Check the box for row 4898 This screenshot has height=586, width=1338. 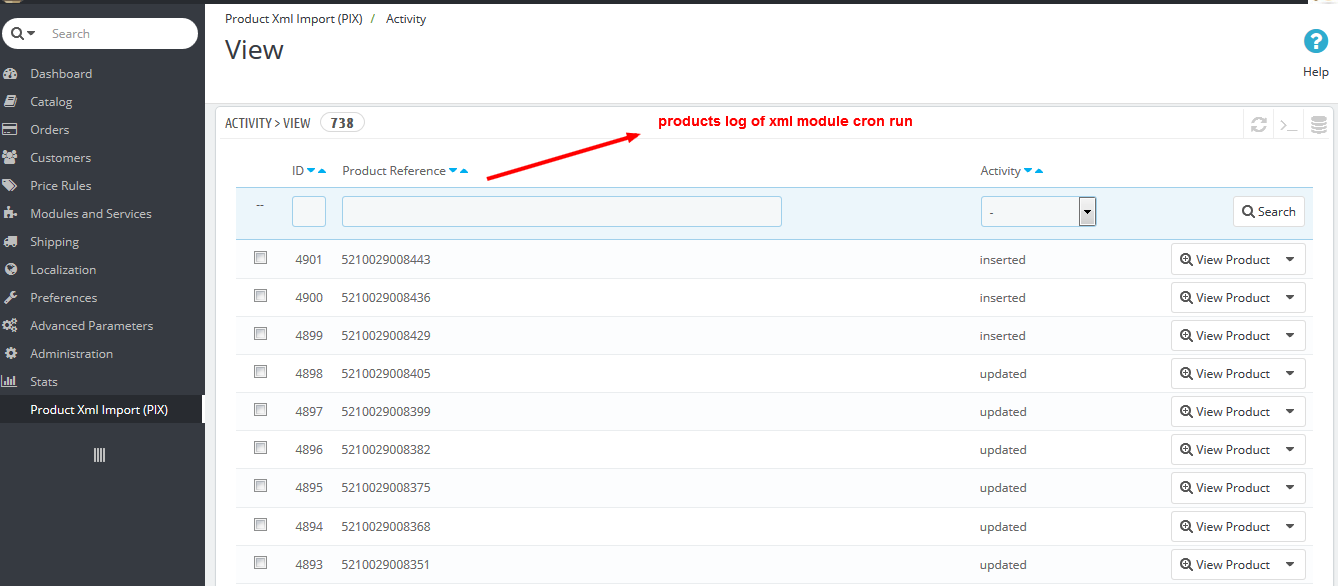point(261,372)
